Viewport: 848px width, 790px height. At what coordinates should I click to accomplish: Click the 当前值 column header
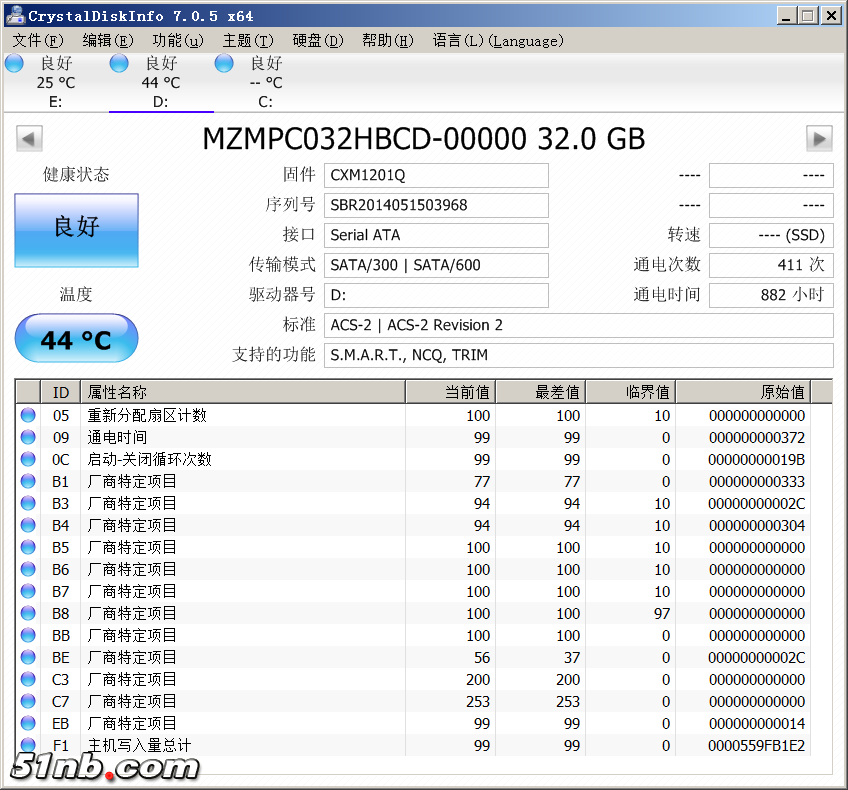tap(450, 392)
